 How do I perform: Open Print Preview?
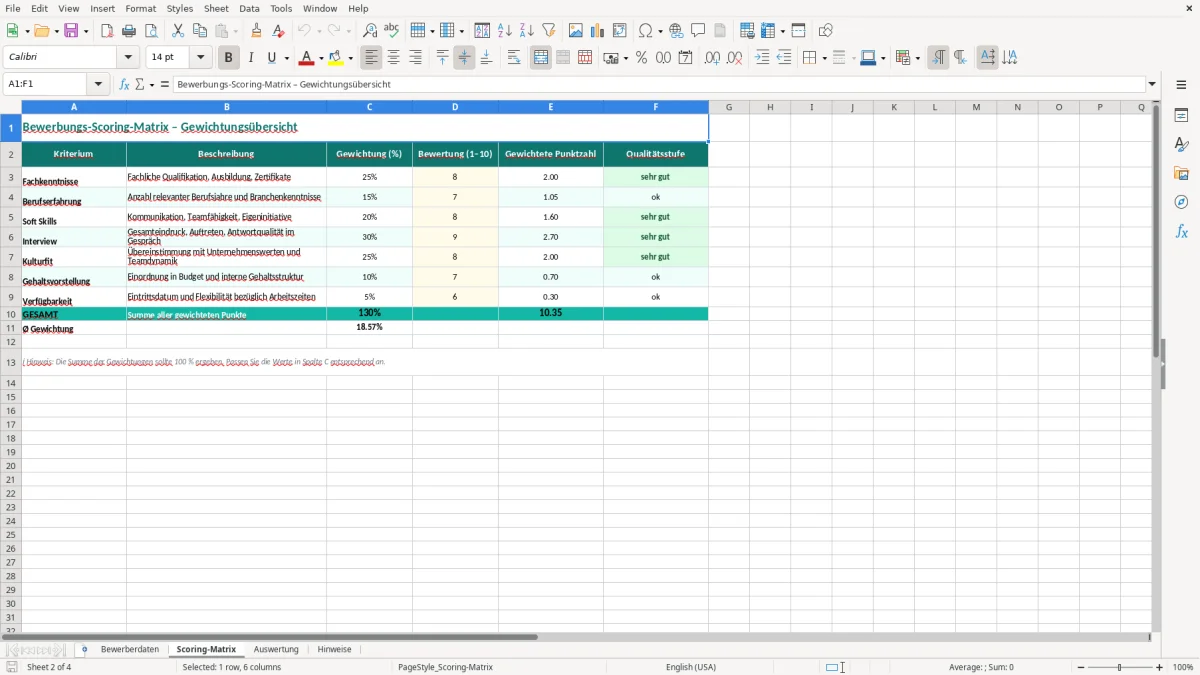[151, 31]
